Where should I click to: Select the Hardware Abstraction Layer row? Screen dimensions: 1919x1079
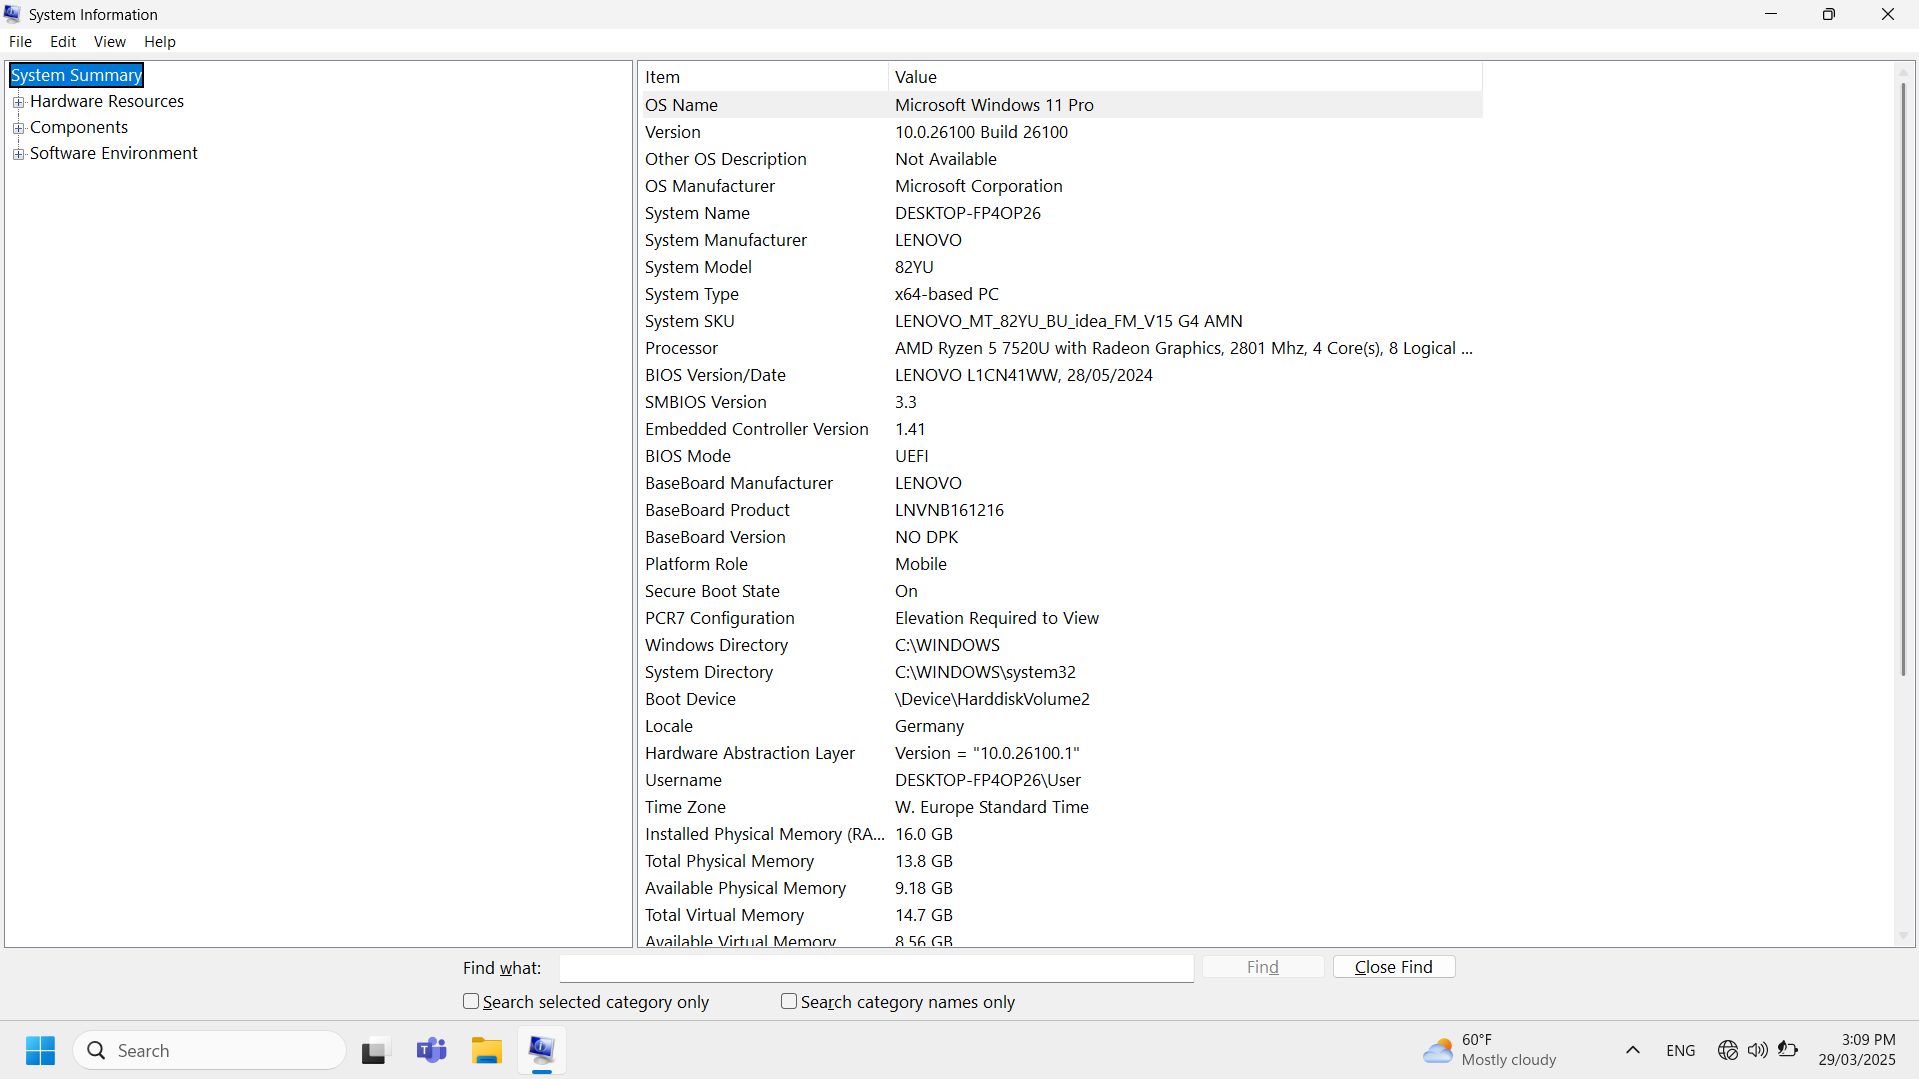[x=1061, y=753]
